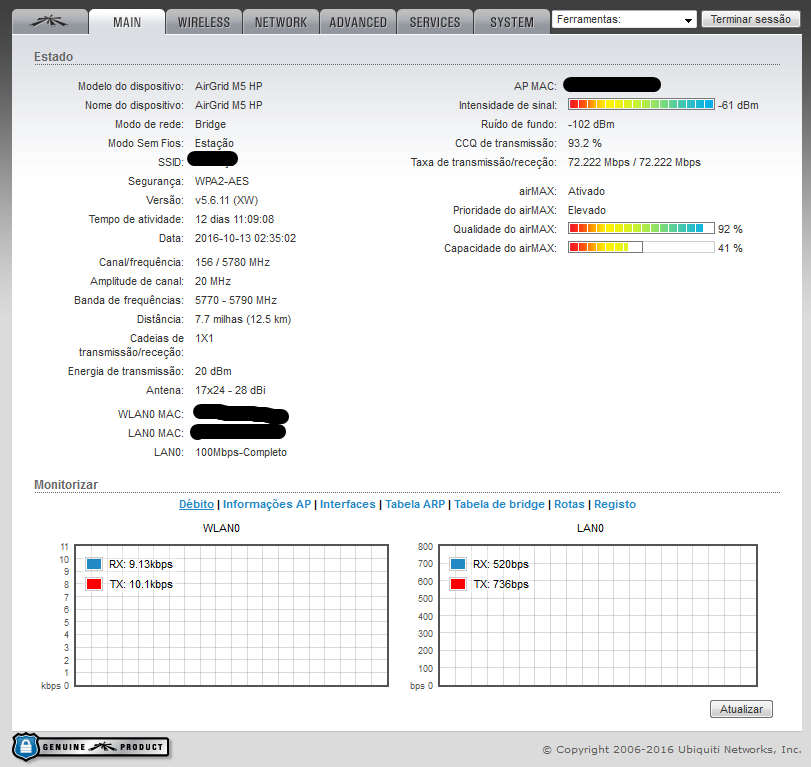
Task: Click the 100Mbps-Completo LAN0 value
Action: tap(241, 453)
